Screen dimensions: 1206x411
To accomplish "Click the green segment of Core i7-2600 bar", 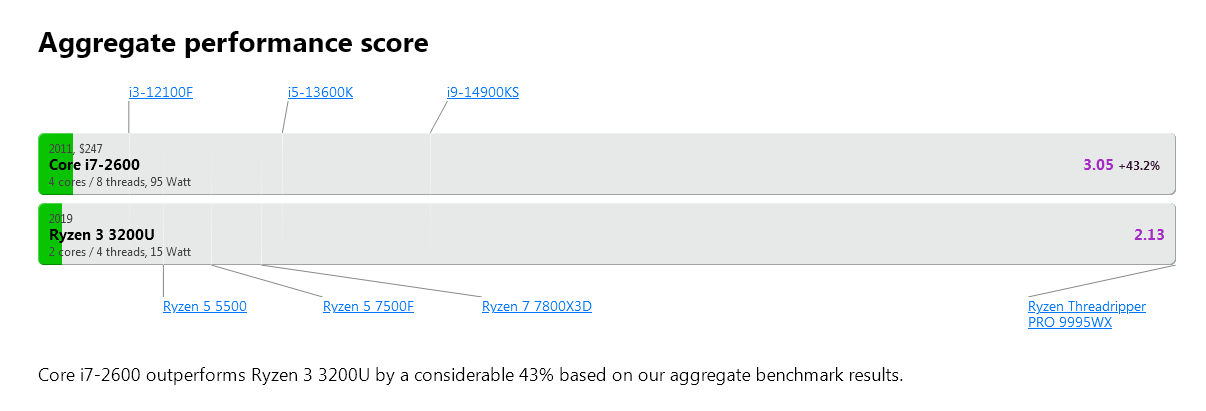I will [x=55, y=164].
